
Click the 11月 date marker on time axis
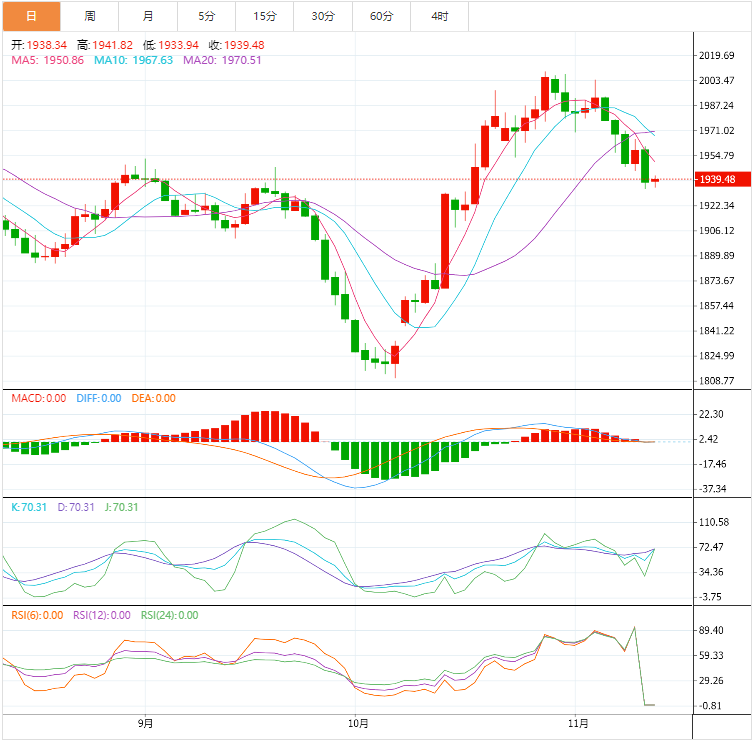click(x=577, y=723)
